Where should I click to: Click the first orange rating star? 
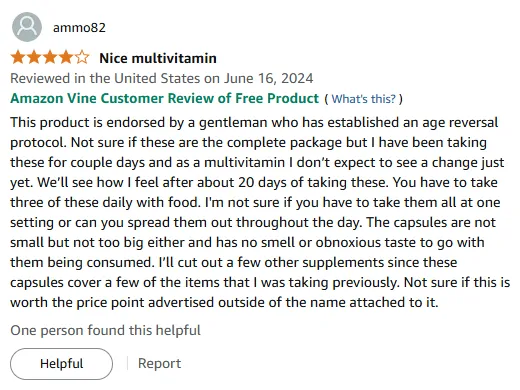(18, 58)
